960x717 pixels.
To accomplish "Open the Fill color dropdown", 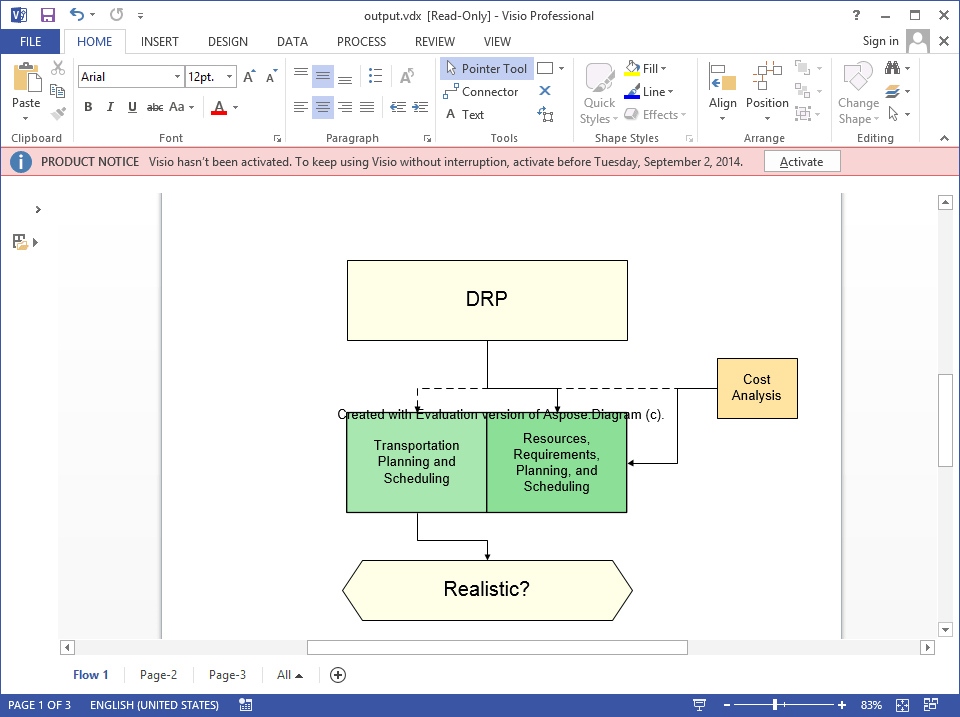I will 646,69.
